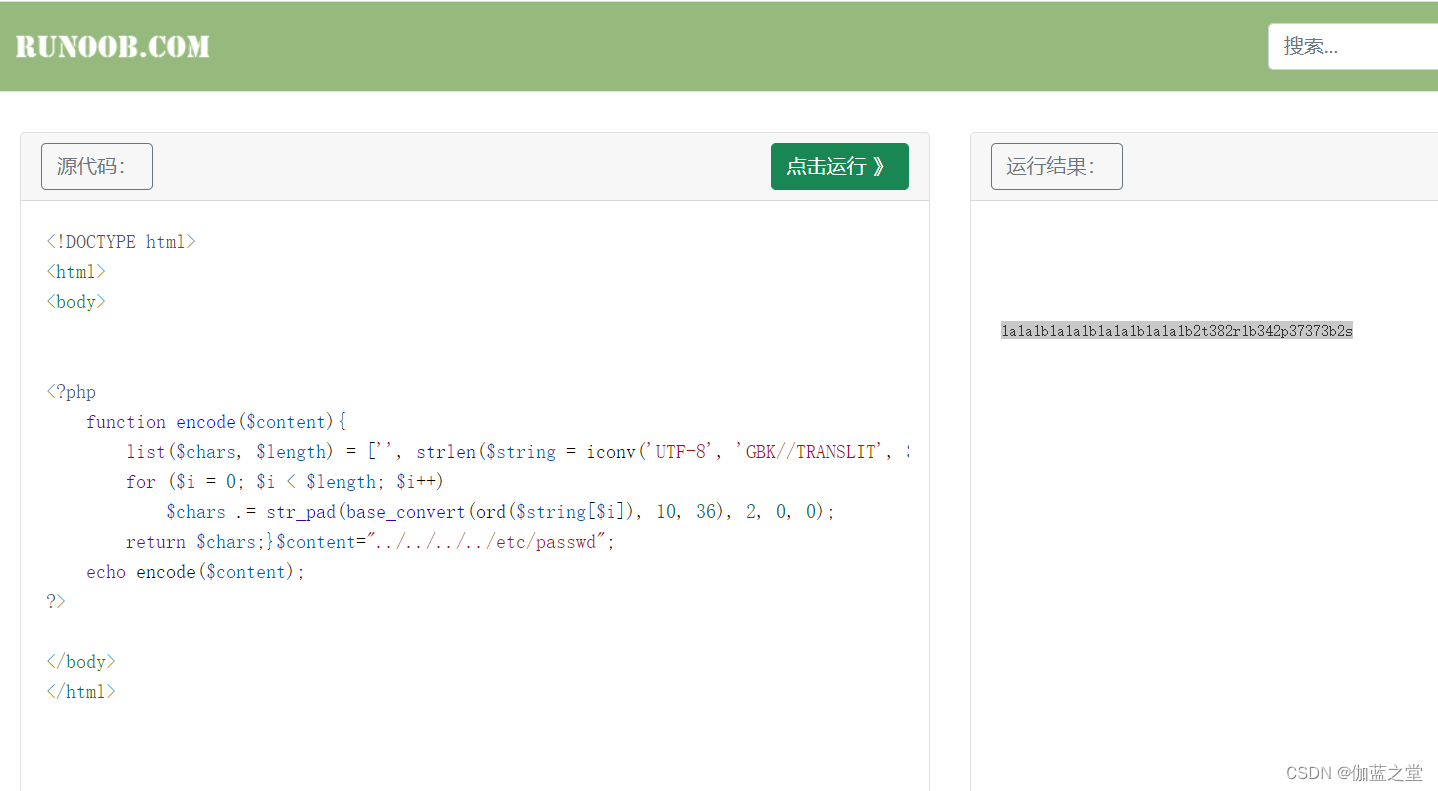This screenshot has height=791, width=1438.
Task: Click the </body> closing tag
Action: (80, 661)
